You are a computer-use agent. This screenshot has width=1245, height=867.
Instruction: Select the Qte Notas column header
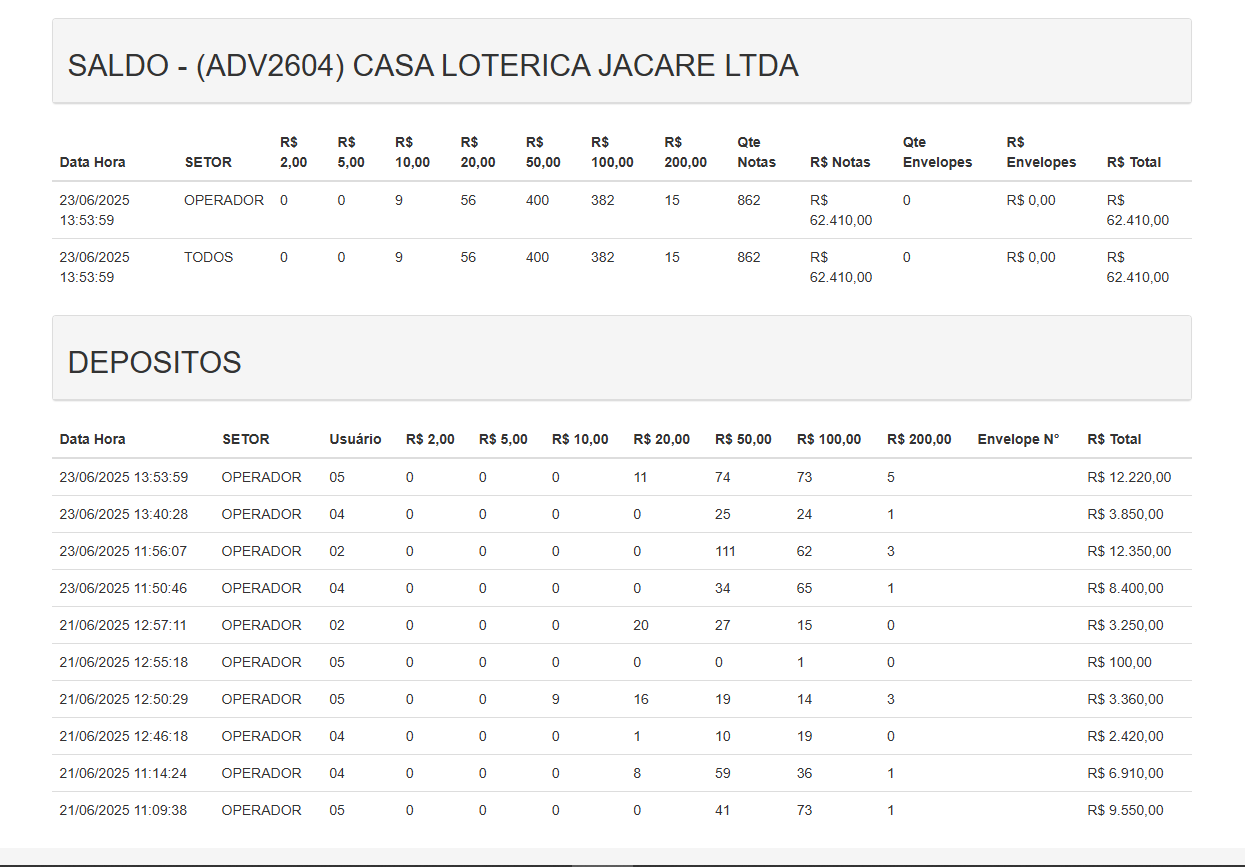pyautogui.click(x=756, y=152)
